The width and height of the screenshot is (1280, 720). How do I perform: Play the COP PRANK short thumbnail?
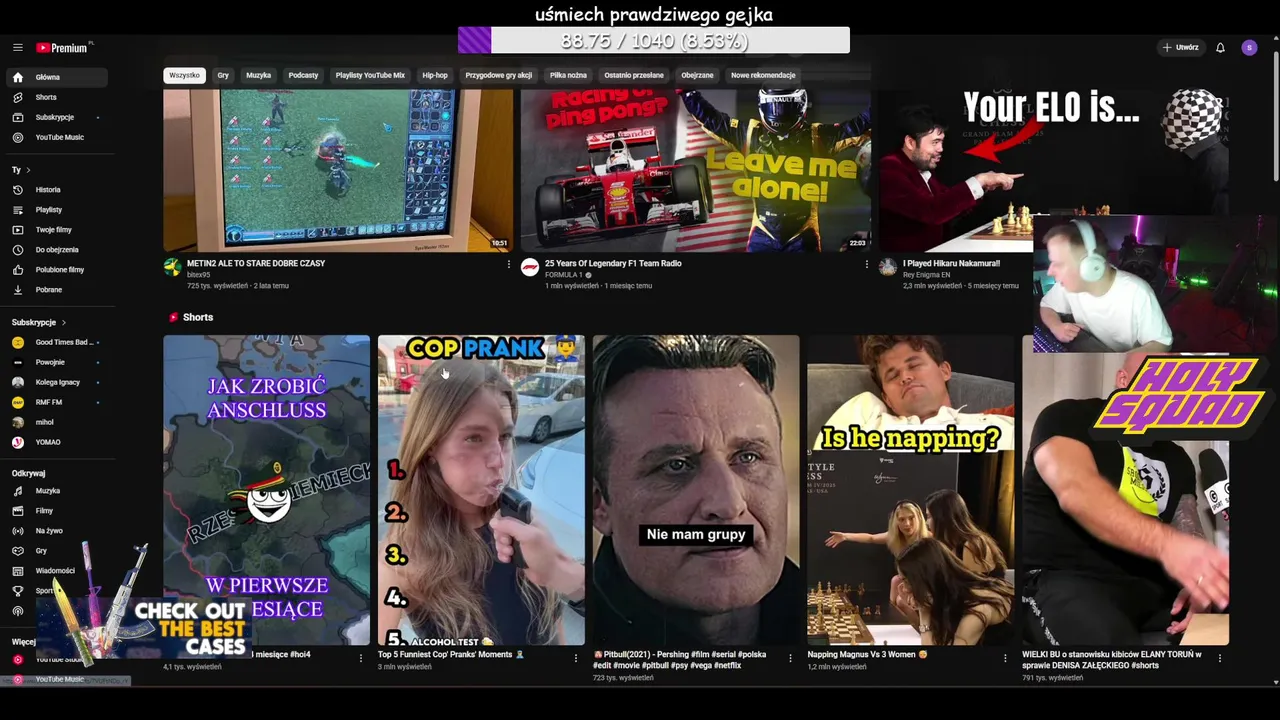481,490
